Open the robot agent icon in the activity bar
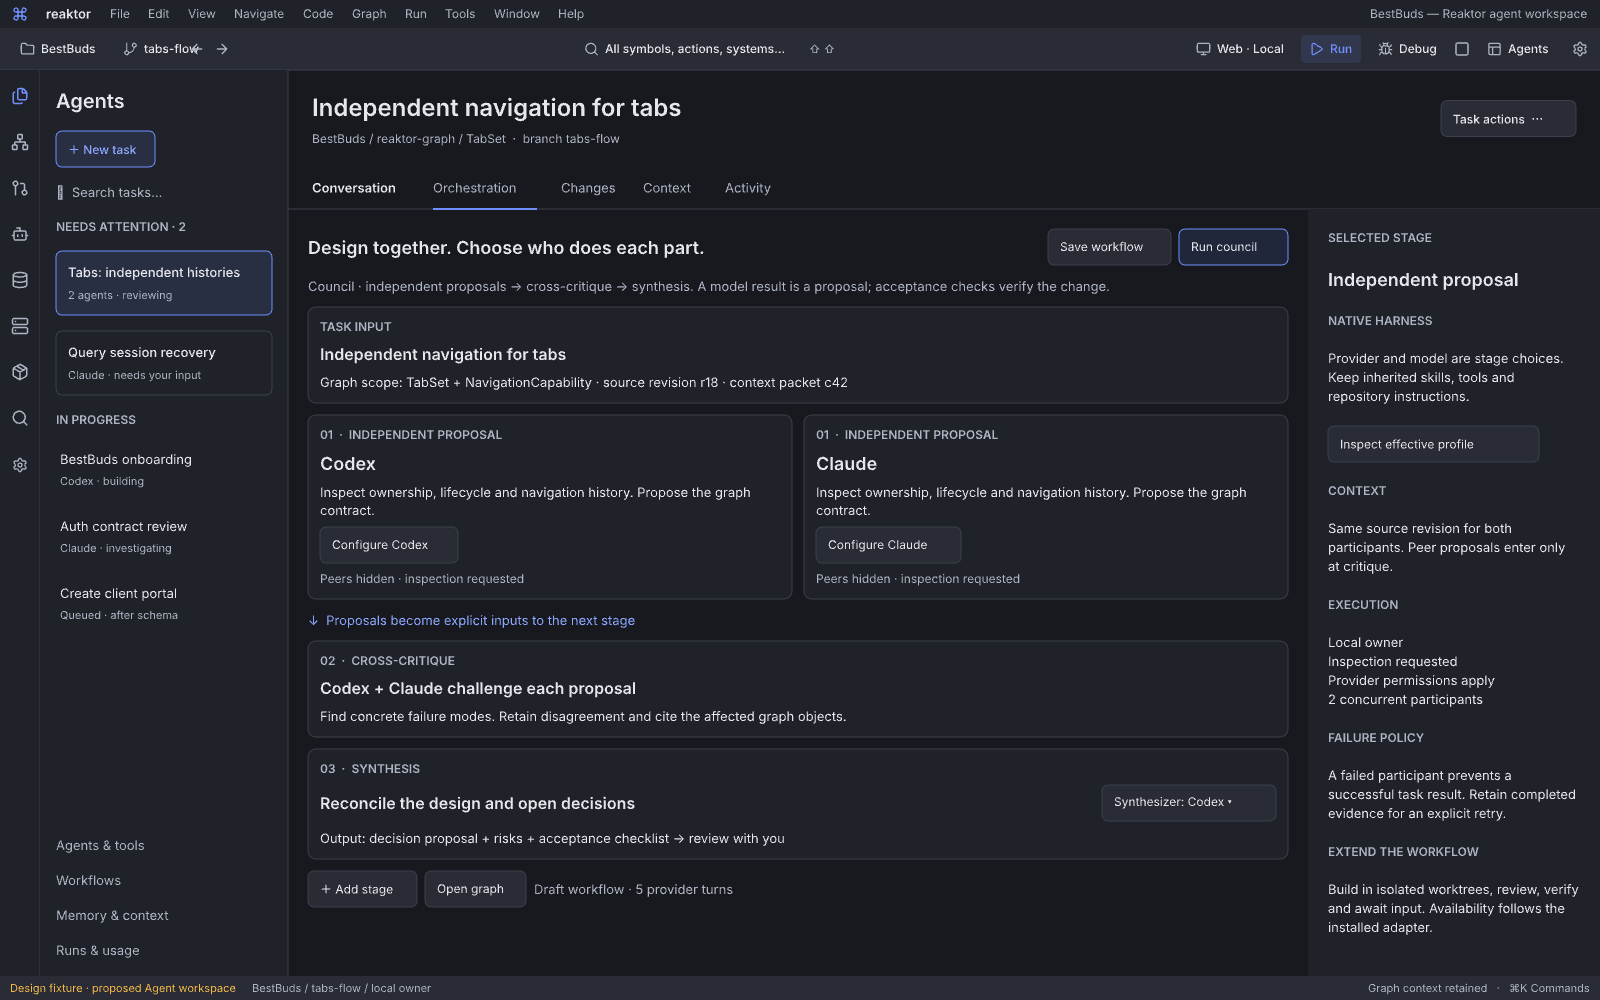This screenshot has width=1600, height=1000. click(x=20, y=234)
